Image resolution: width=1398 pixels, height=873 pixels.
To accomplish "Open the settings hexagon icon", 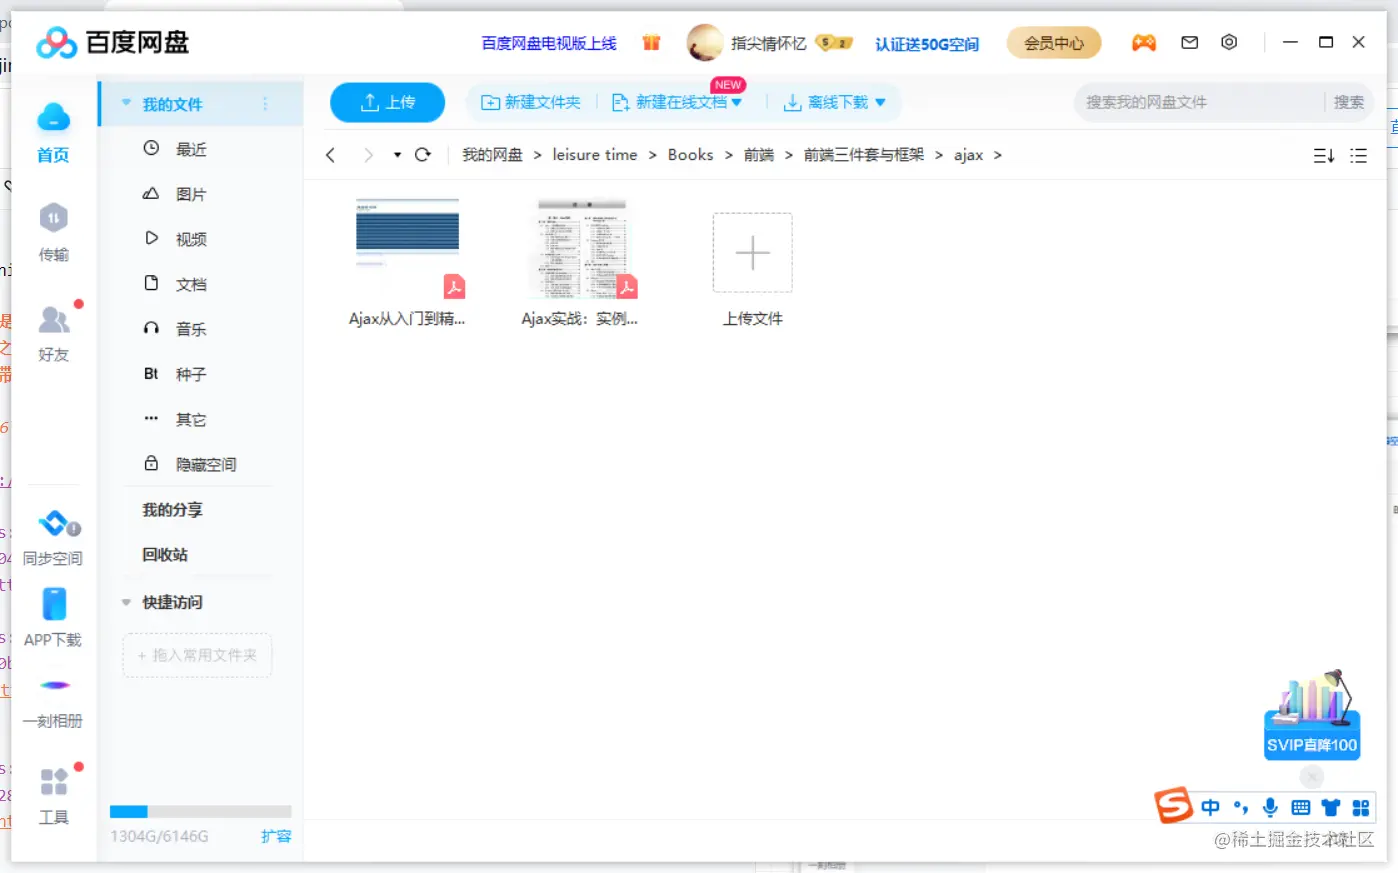I will coord(1229,42).
